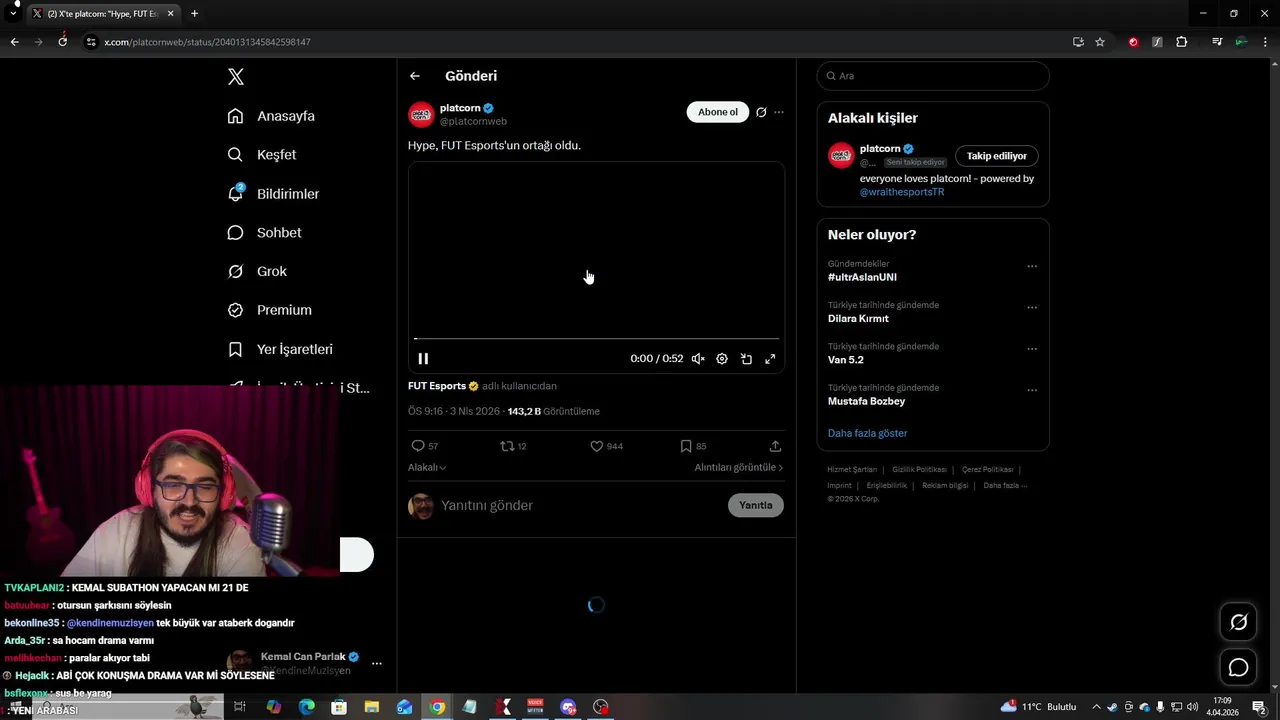Click the Takip ediliyor button
This screenshot has height=720, width=1280.
[x=997, y=156]
